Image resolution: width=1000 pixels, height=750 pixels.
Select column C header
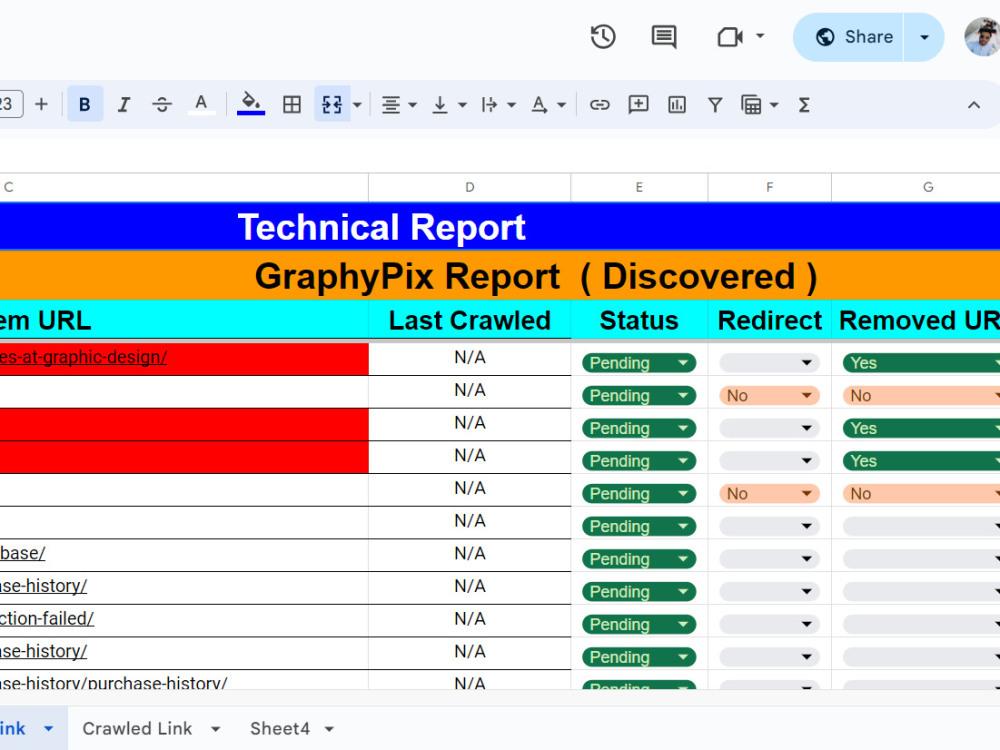184,188
